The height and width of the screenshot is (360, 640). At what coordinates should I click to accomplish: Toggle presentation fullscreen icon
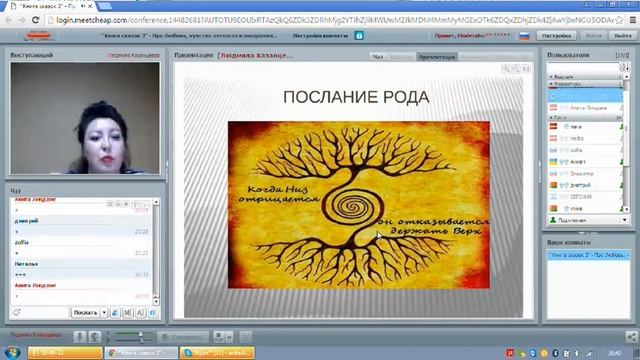coord(526,69)
